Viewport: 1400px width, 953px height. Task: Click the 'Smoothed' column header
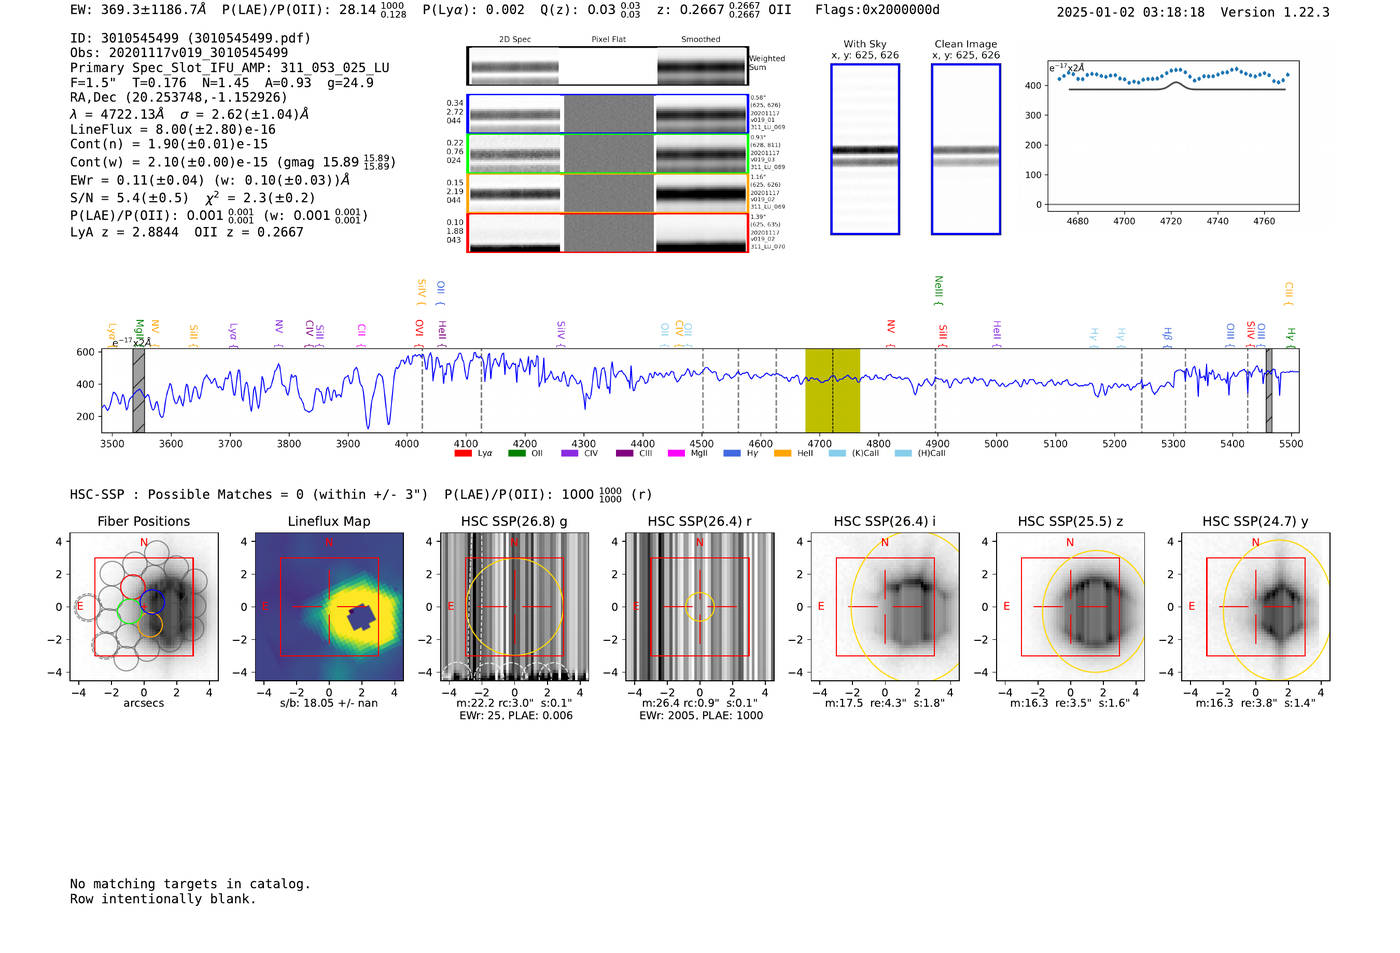click(x=700, y=40)
